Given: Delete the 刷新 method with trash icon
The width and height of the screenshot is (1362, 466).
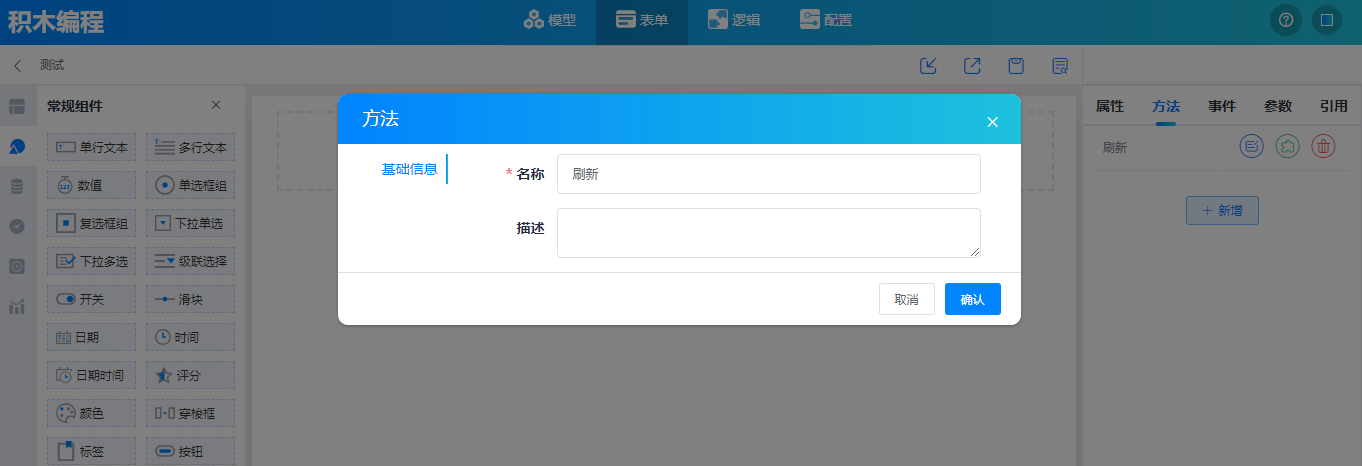Looking at the screenshot, I should (x=1323, y=147).
